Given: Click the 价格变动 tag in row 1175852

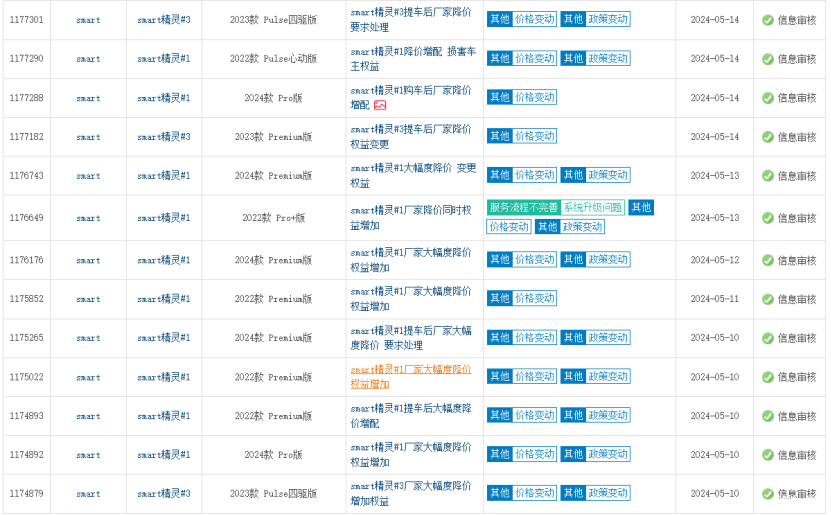Looking at the screenshot, I should (535, 298).
